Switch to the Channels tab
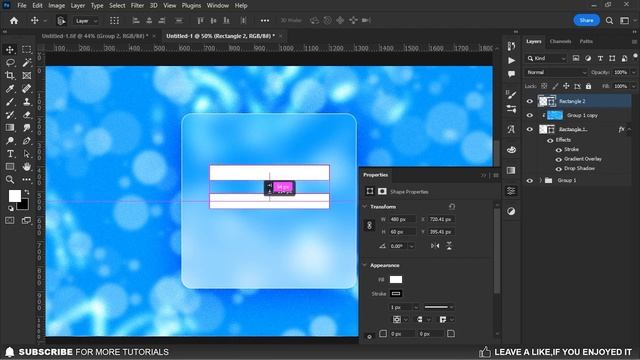The width and height of the screenshot is (640, 360). click(x=560, y=41)
